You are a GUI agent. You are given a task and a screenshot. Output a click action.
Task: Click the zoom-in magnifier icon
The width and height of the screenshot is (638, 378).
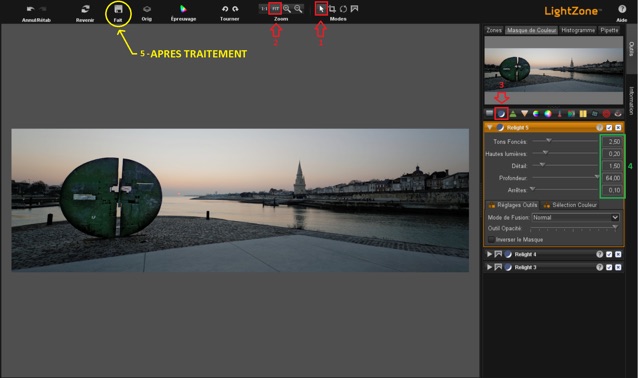point(287,9)
